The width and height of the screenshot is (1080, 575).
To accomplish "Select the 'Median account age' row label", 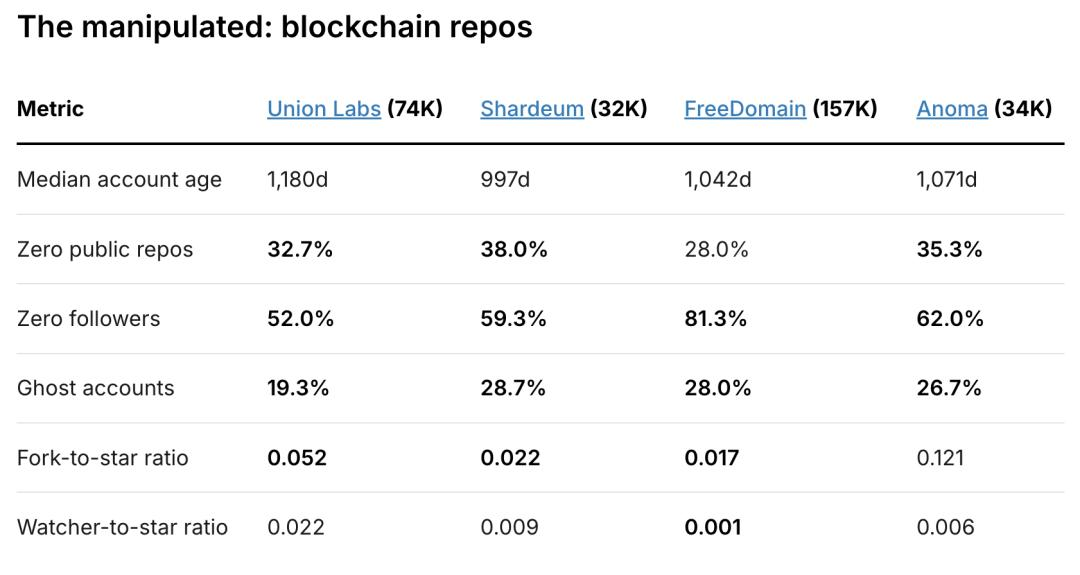I will (119, 180).
